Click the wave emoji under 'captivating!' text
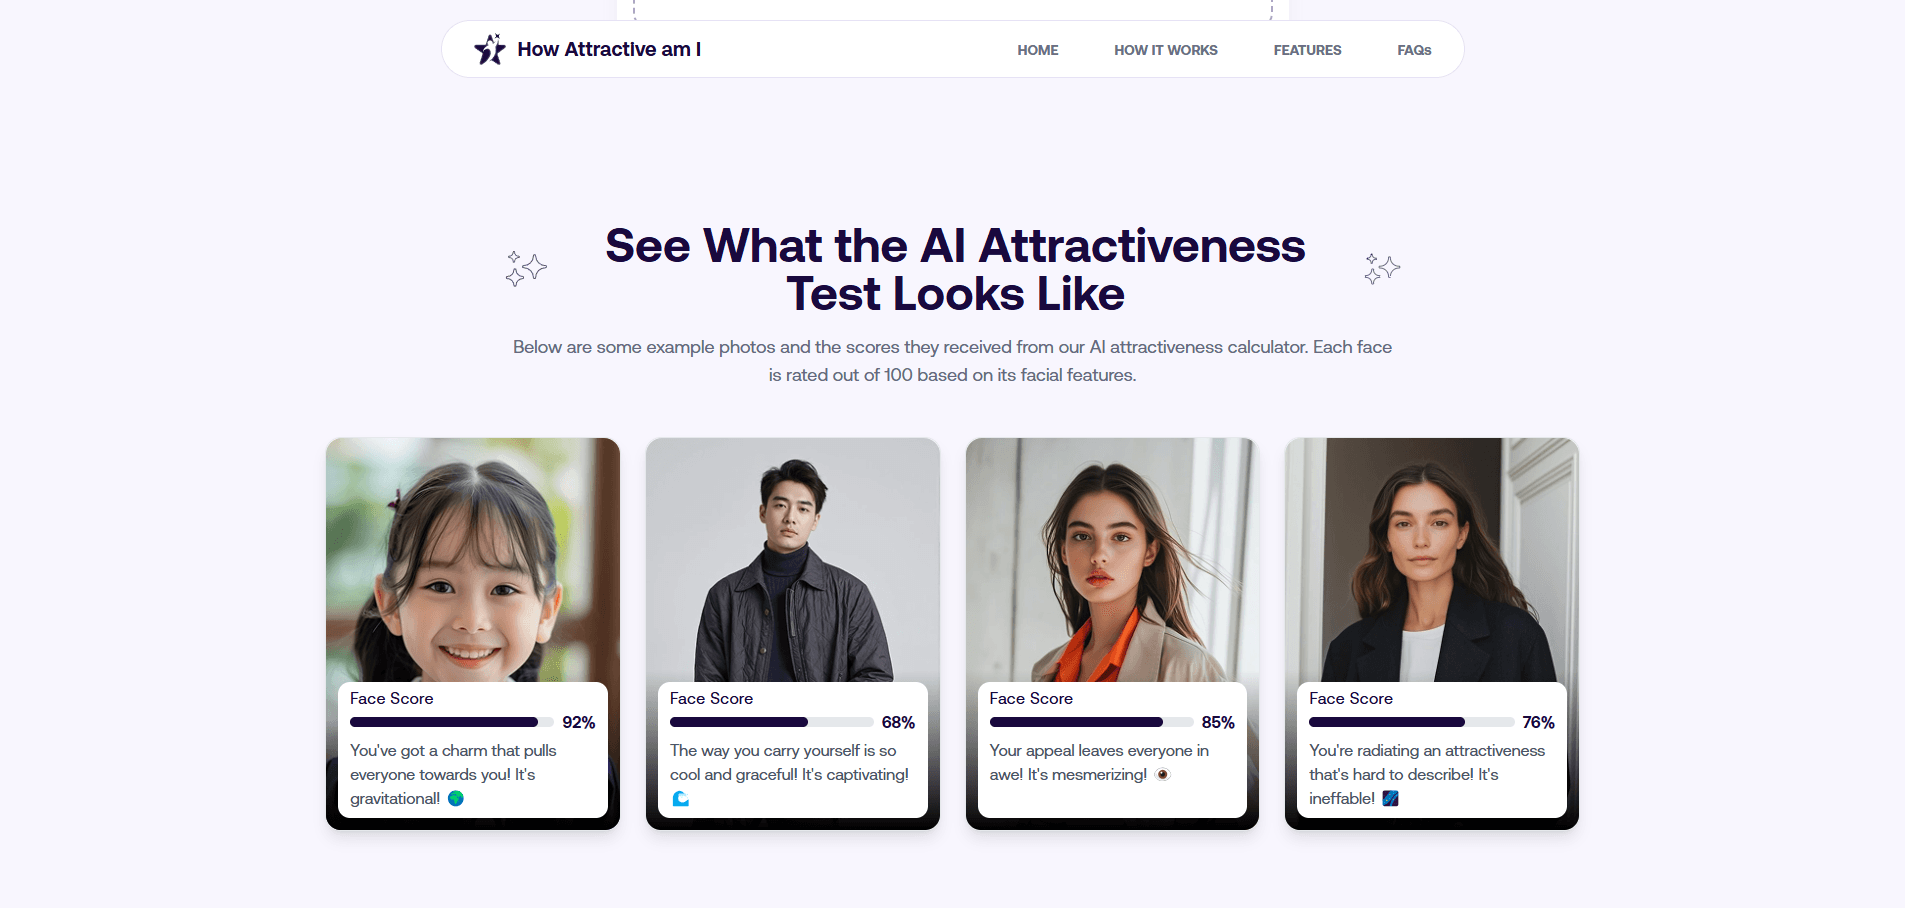The image size is (1905, 908). tap(681, 798)
